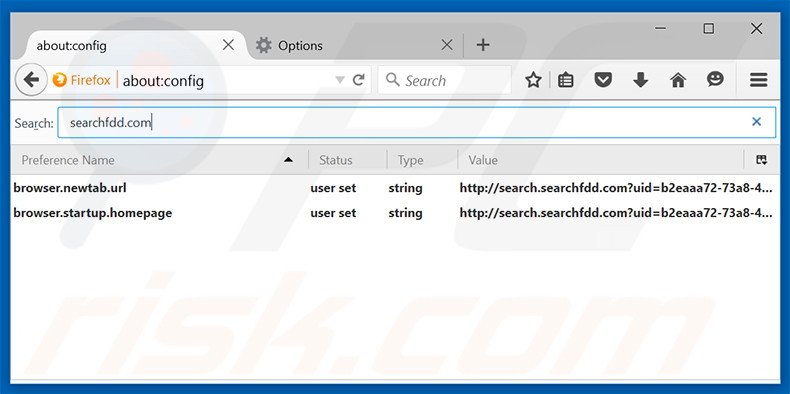Click the about:config URL in address bar
This screenshot has width=790, height=394.
click(163, 81)
